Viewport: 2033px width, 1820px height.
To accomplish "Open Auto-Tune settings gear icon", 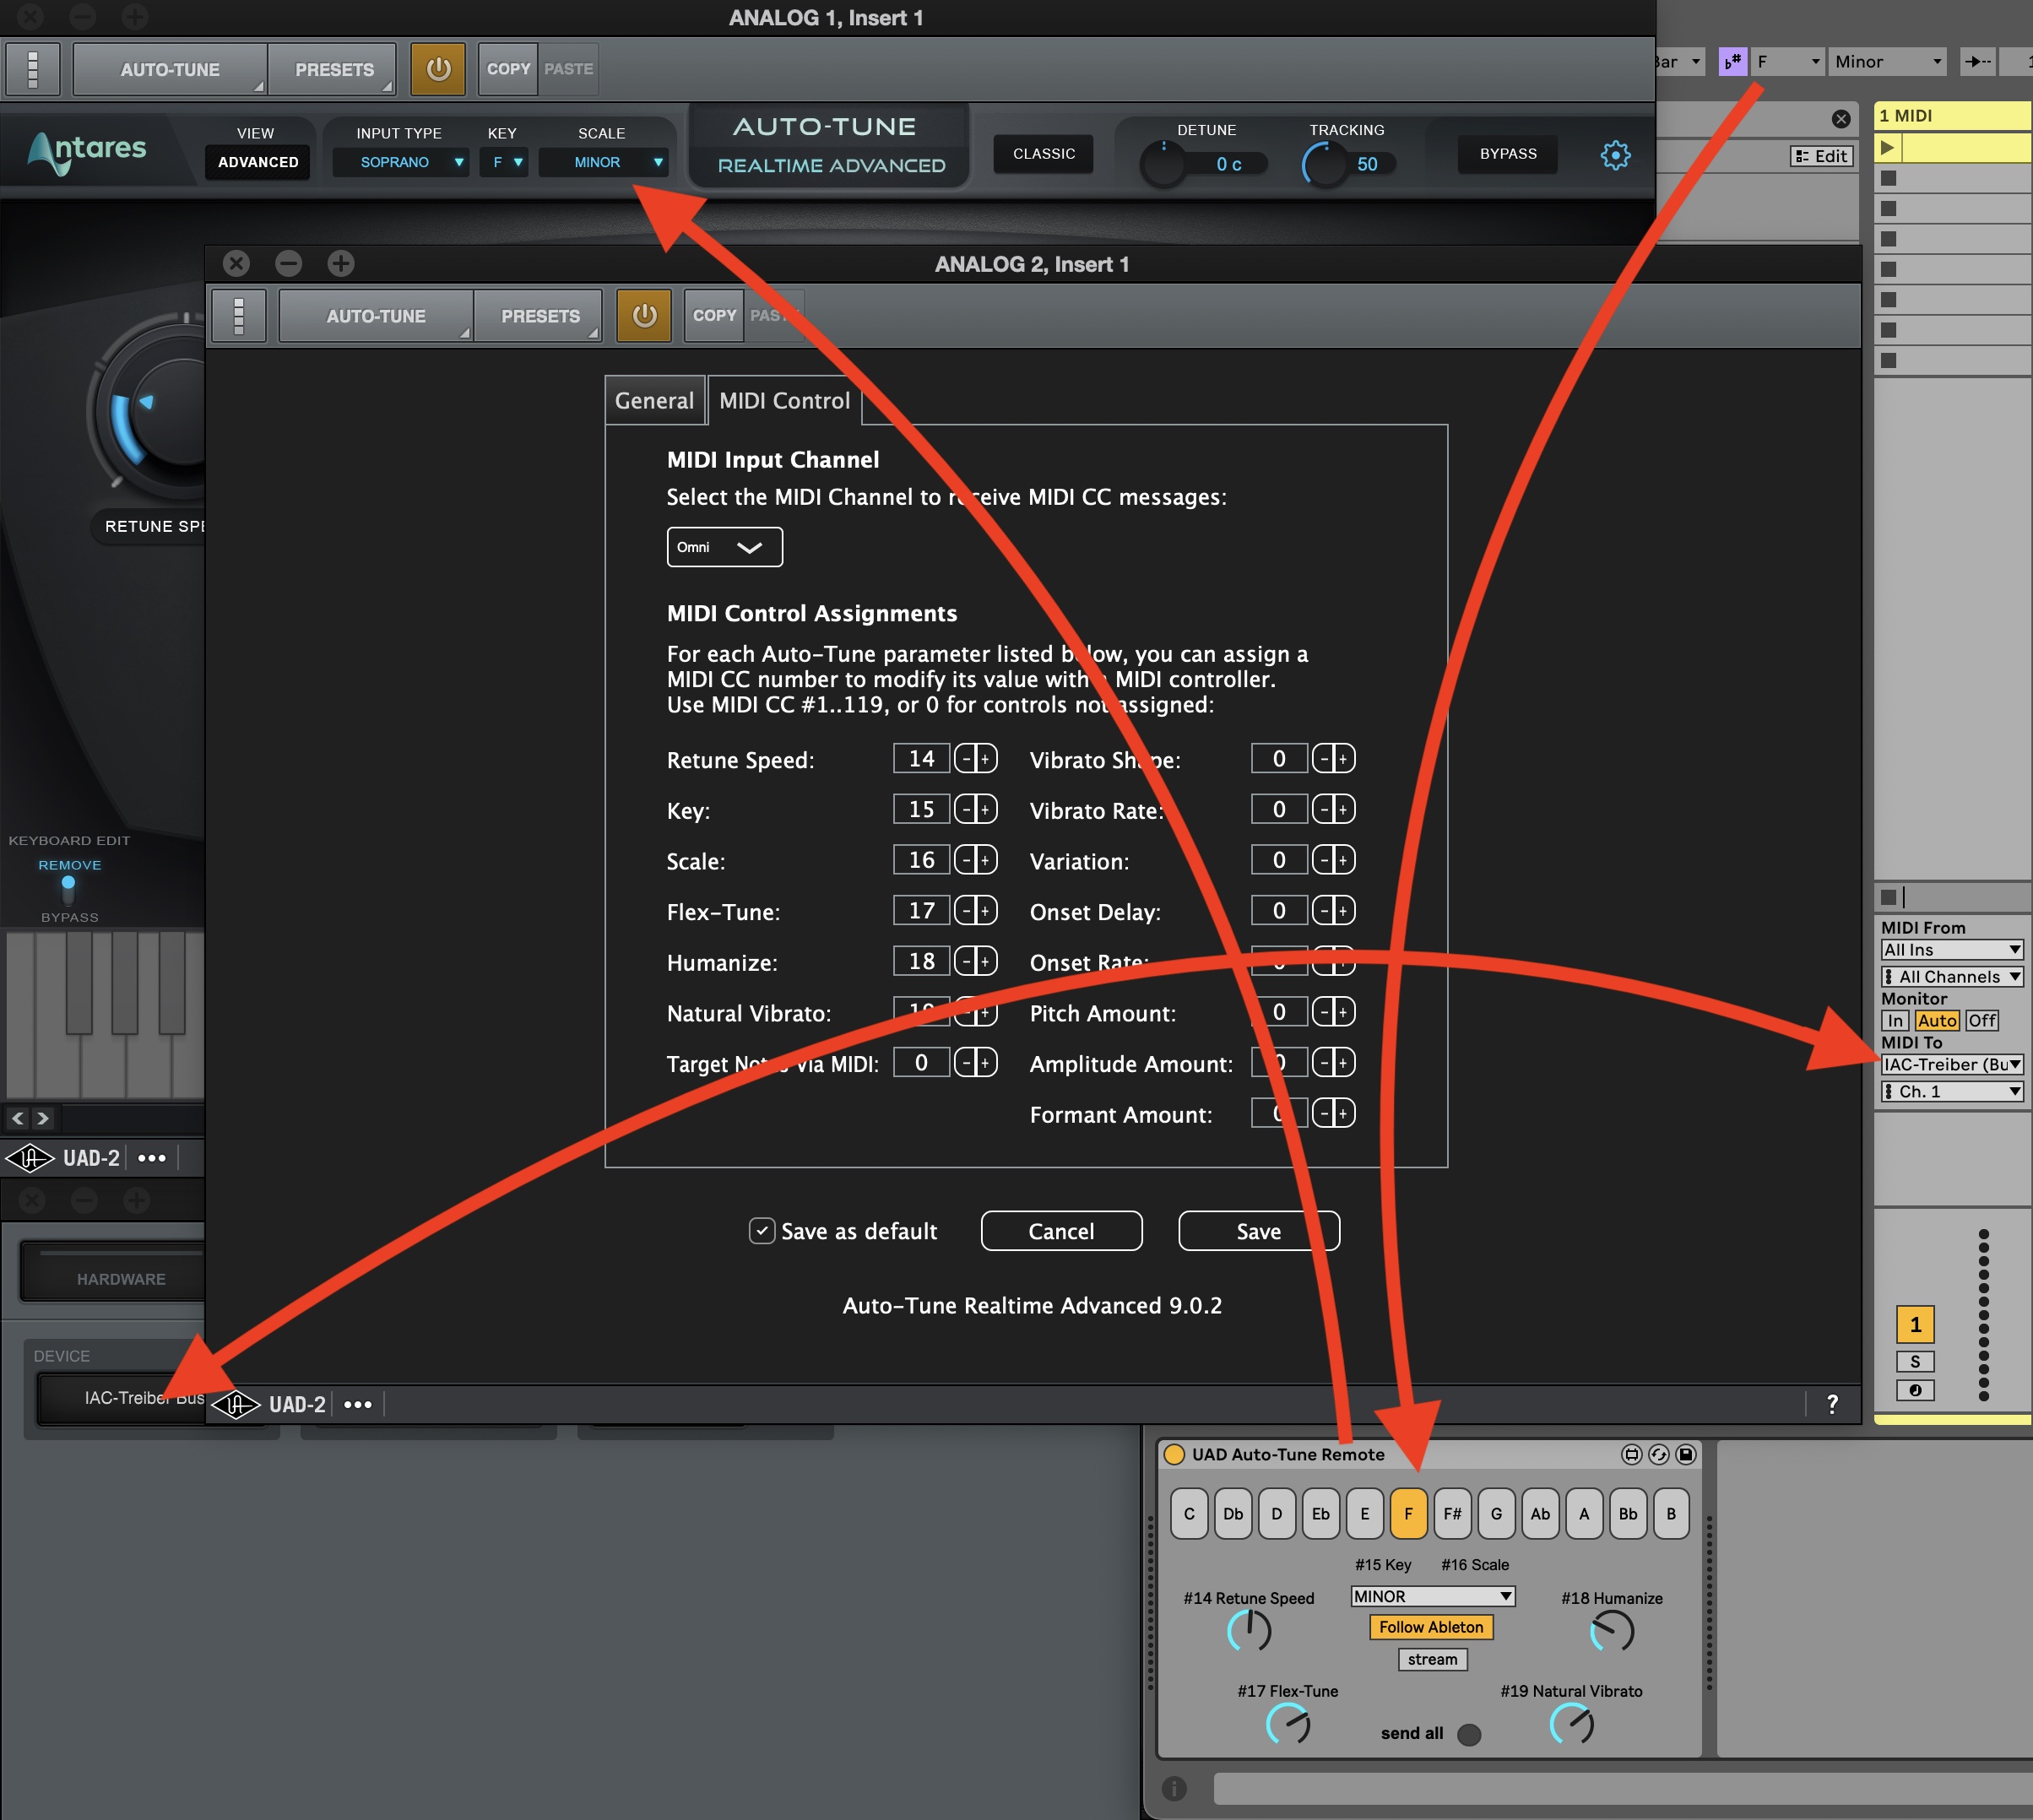I will click(x=1614, y=155).
